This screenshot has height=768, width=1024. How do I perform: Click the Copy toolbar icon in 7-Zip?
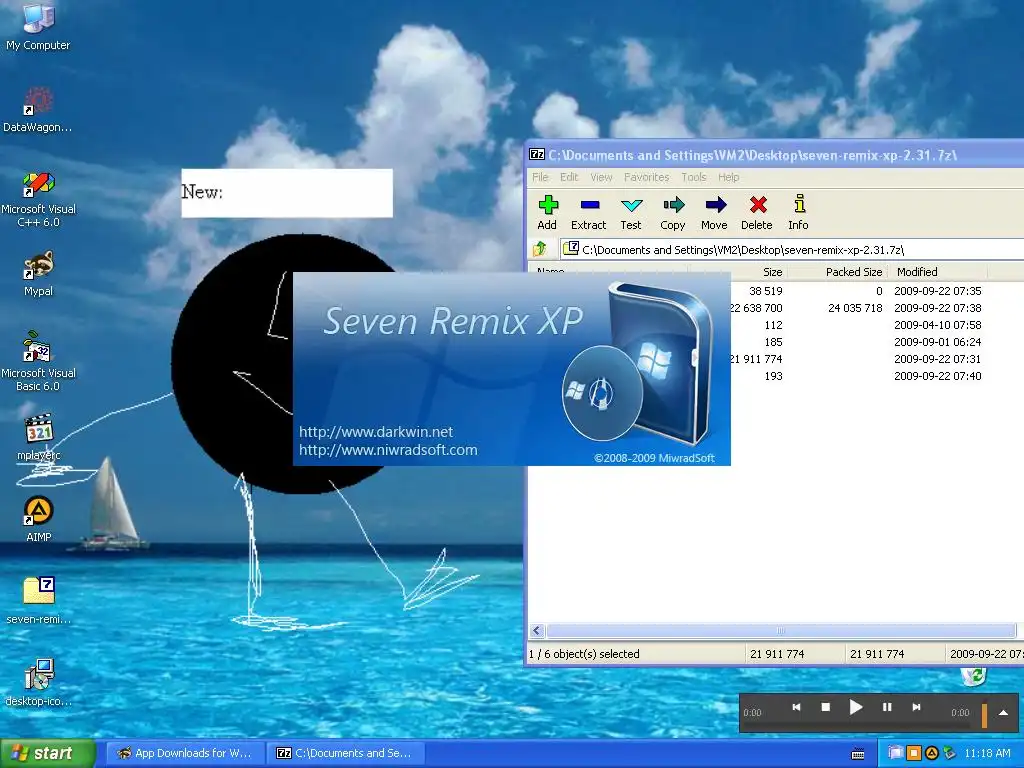tap(673, 212)
